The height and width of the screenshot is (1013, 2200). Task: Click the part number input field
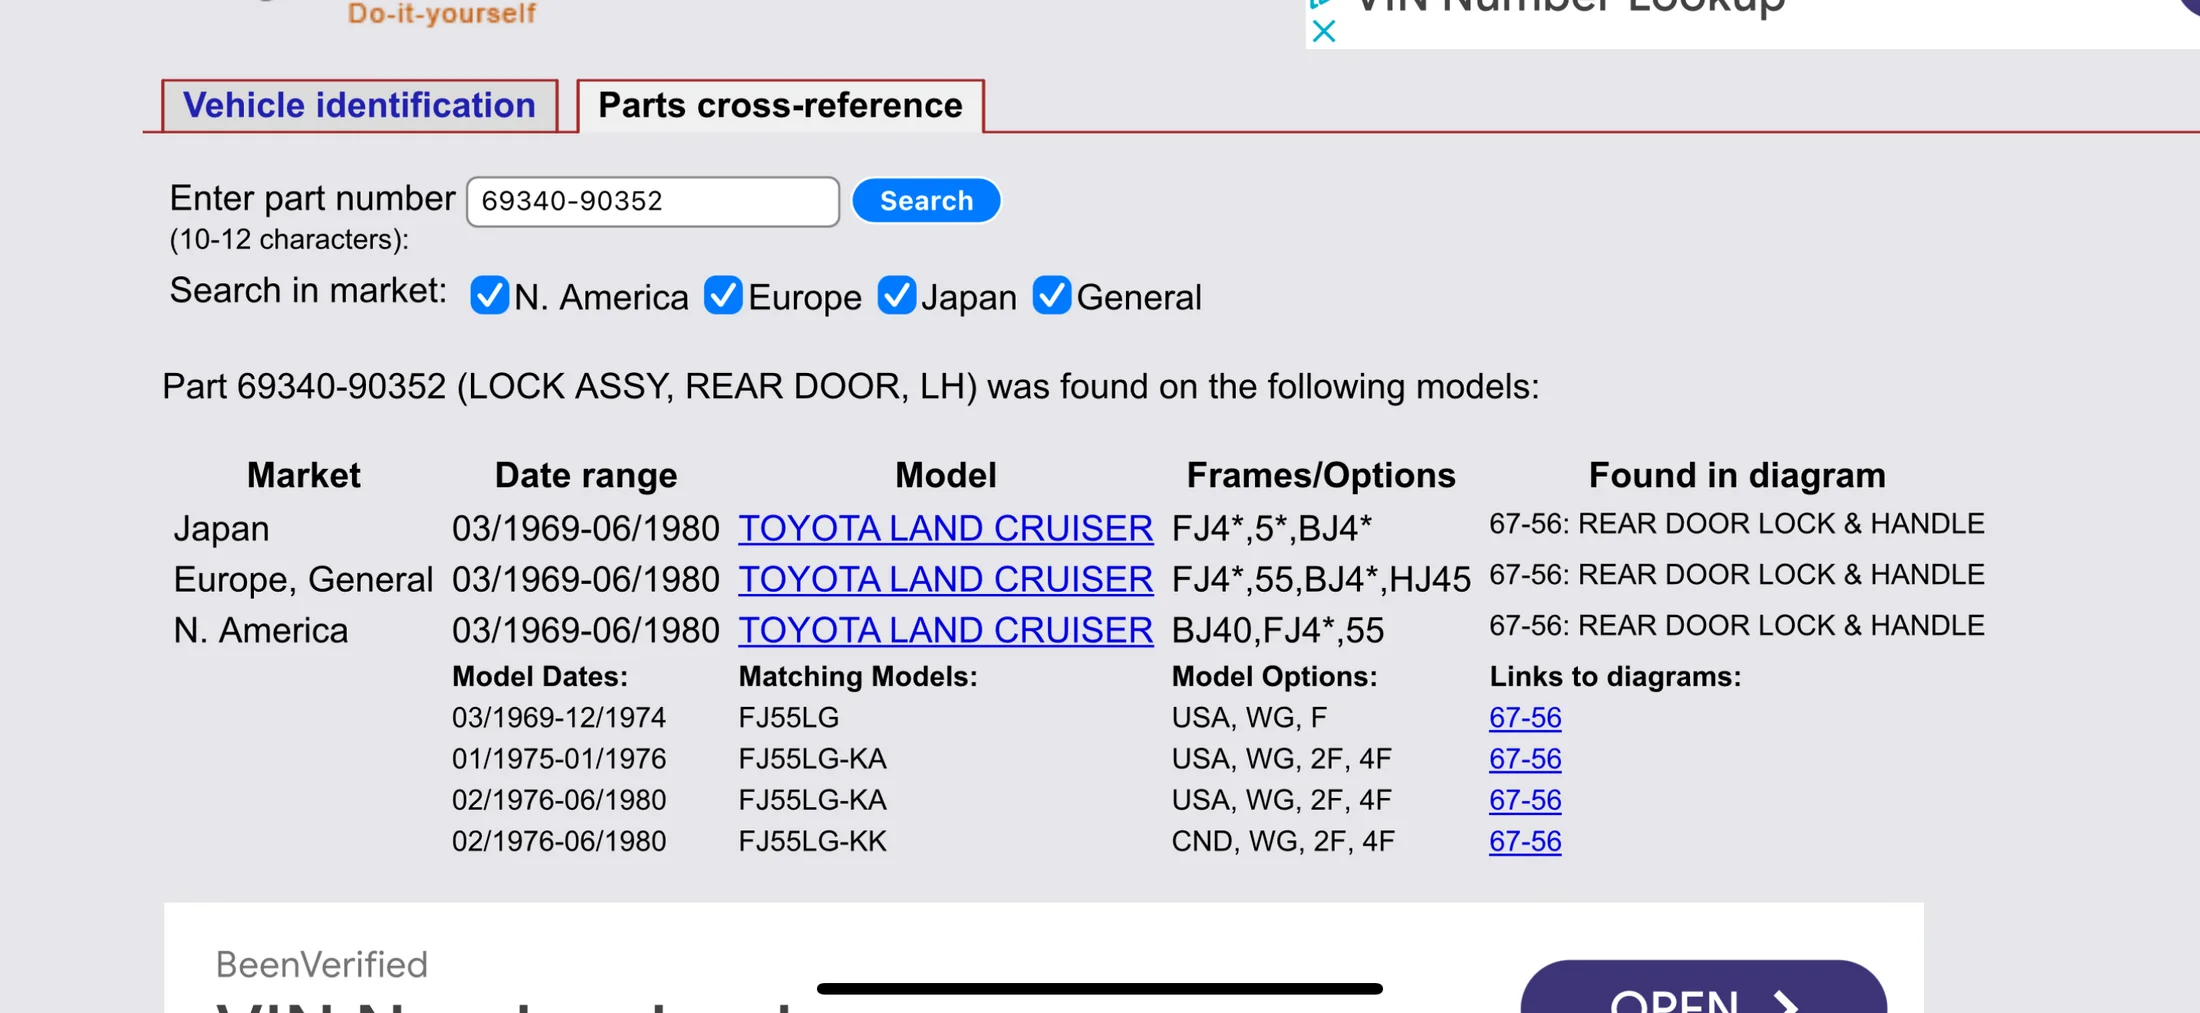tap(652, 201)
